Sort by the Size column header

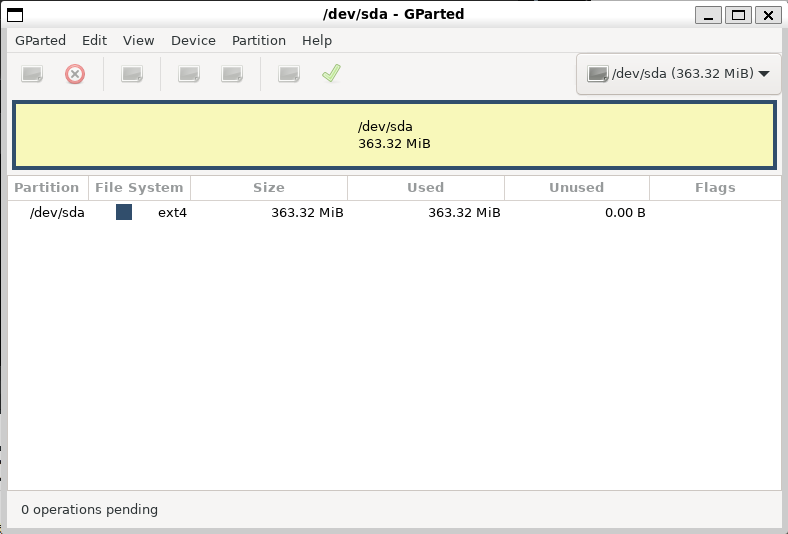point(269,188)
